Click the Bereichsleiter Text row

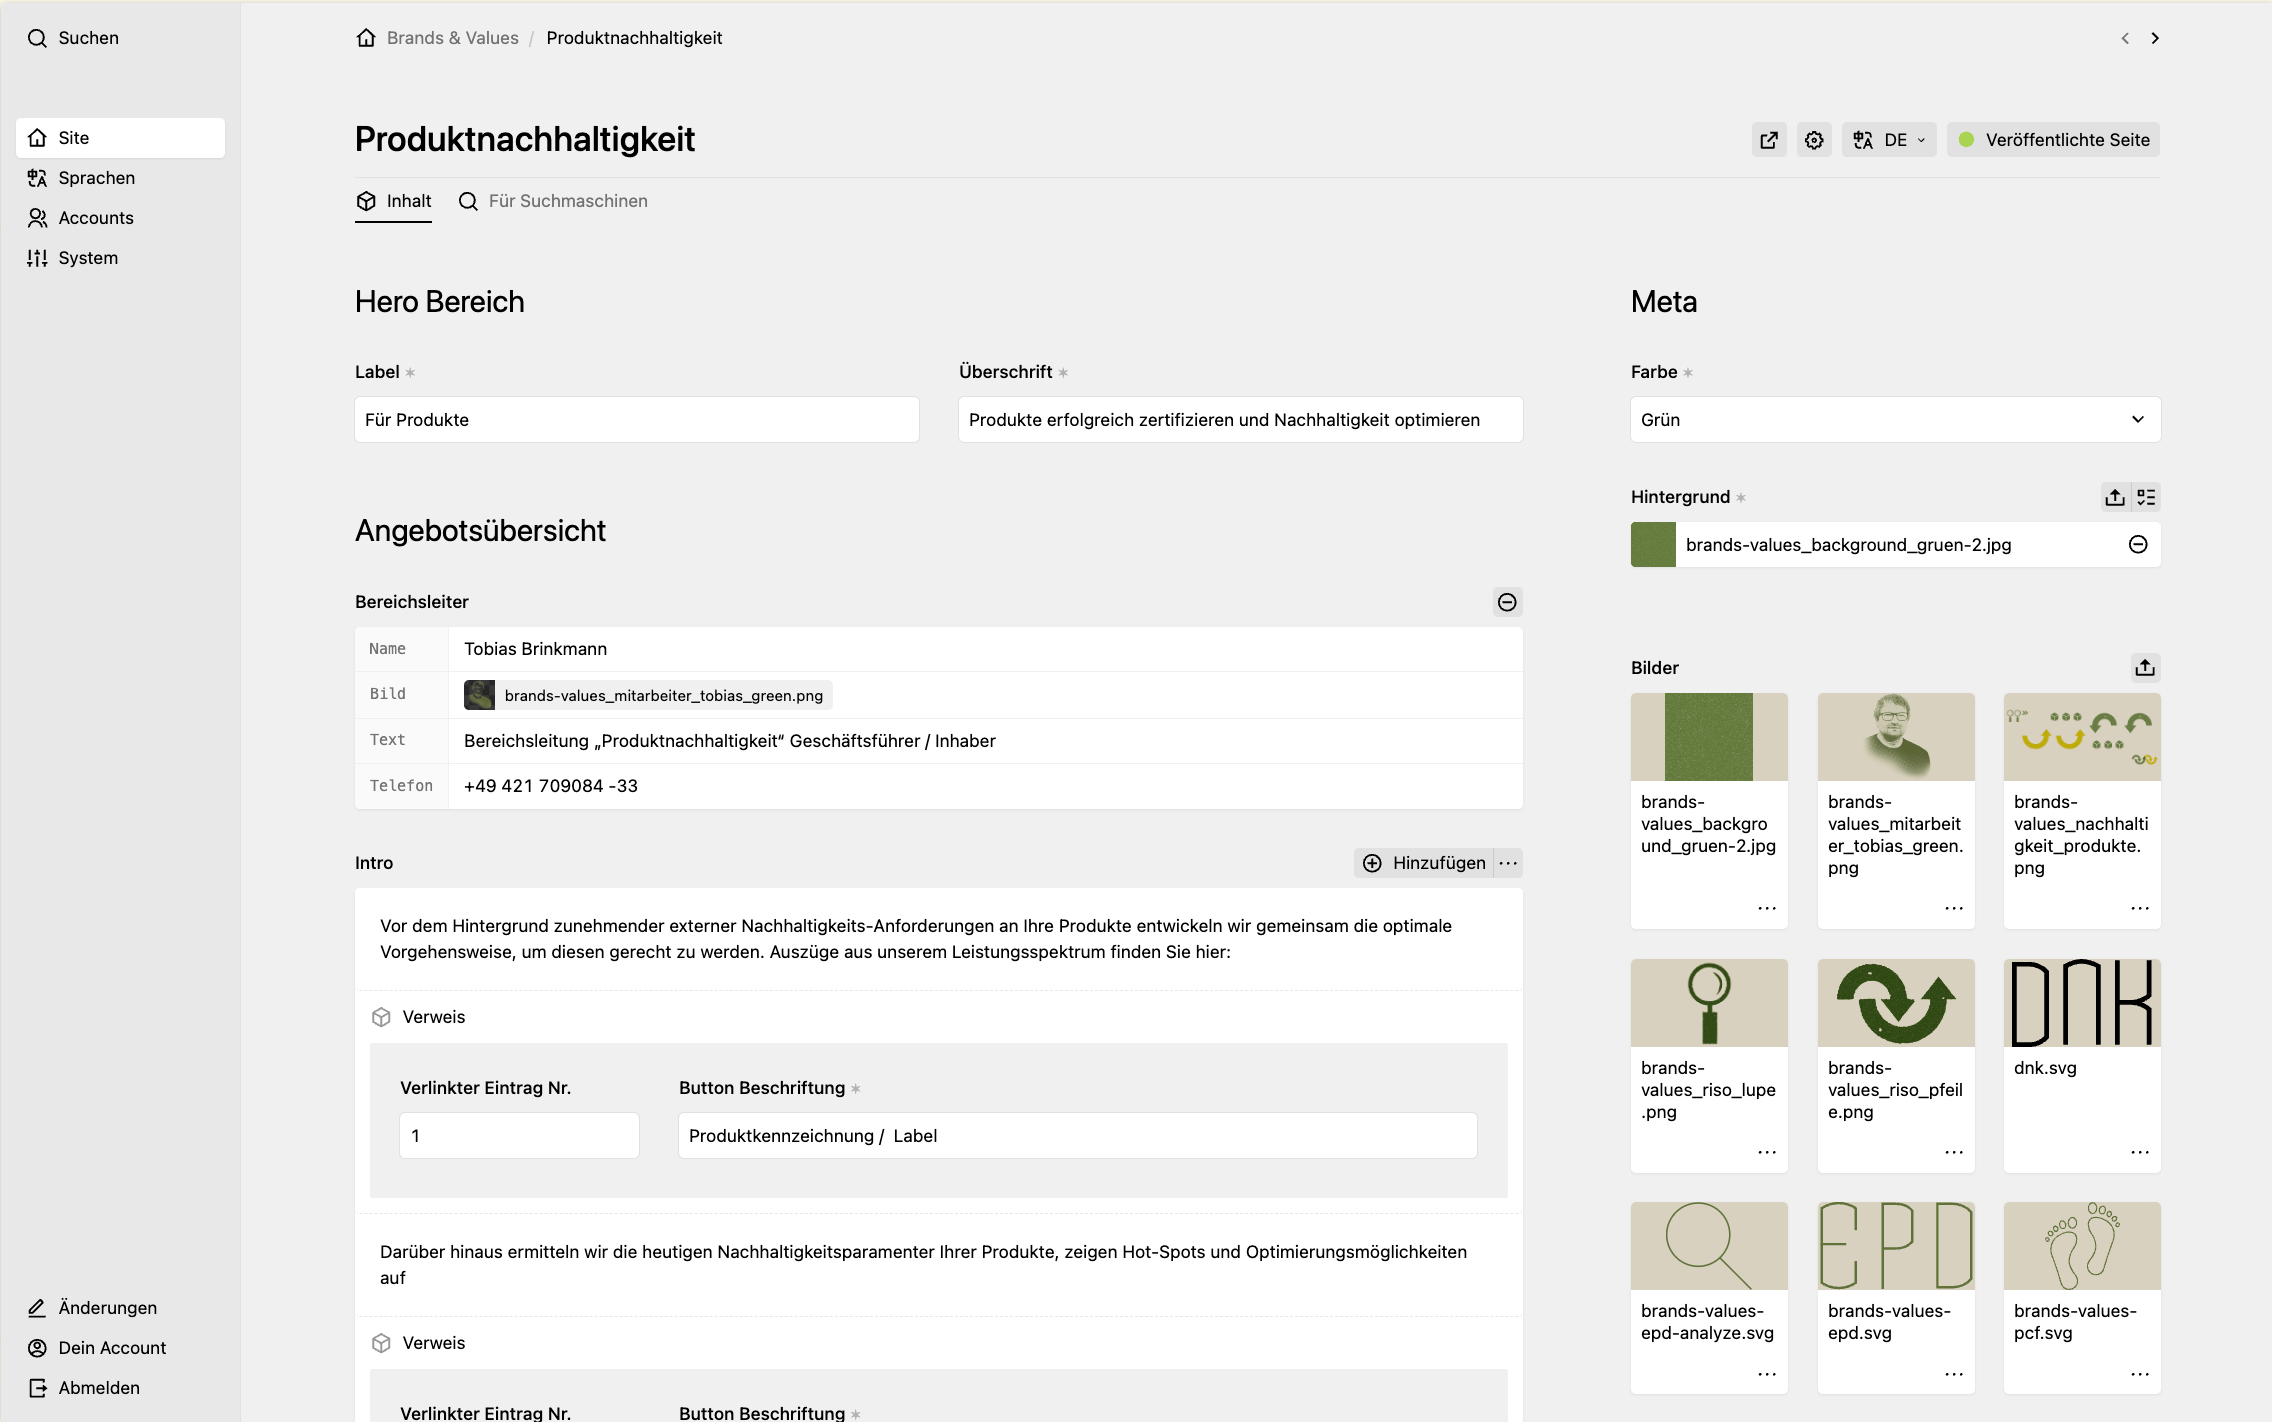(939, 741)
